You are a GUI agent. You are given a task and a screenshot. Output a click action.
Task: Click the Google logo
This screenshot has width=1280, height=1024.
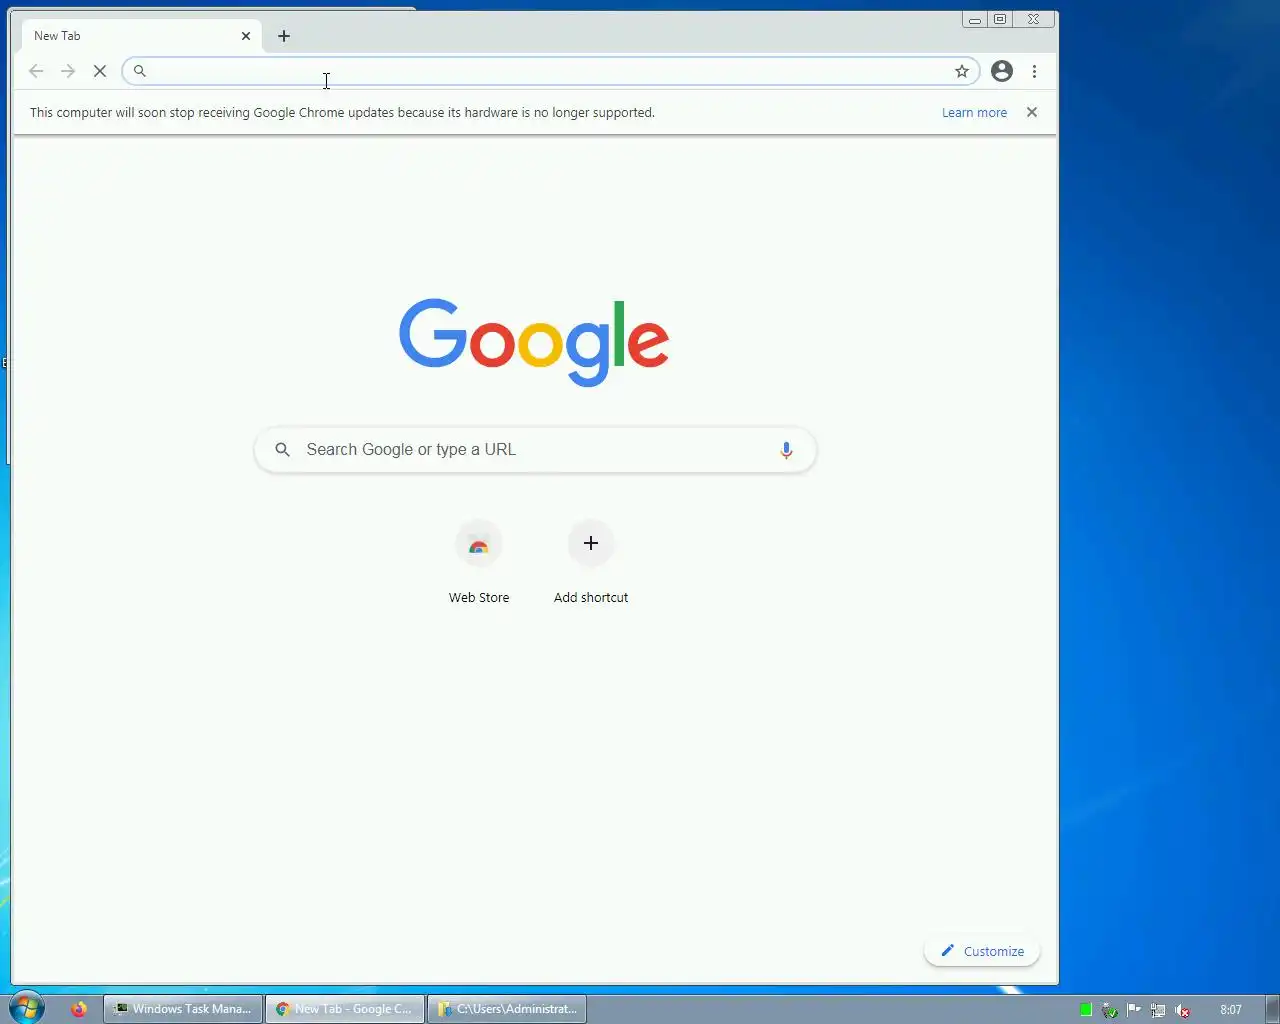pyautogui.click(x=534, y=341)
